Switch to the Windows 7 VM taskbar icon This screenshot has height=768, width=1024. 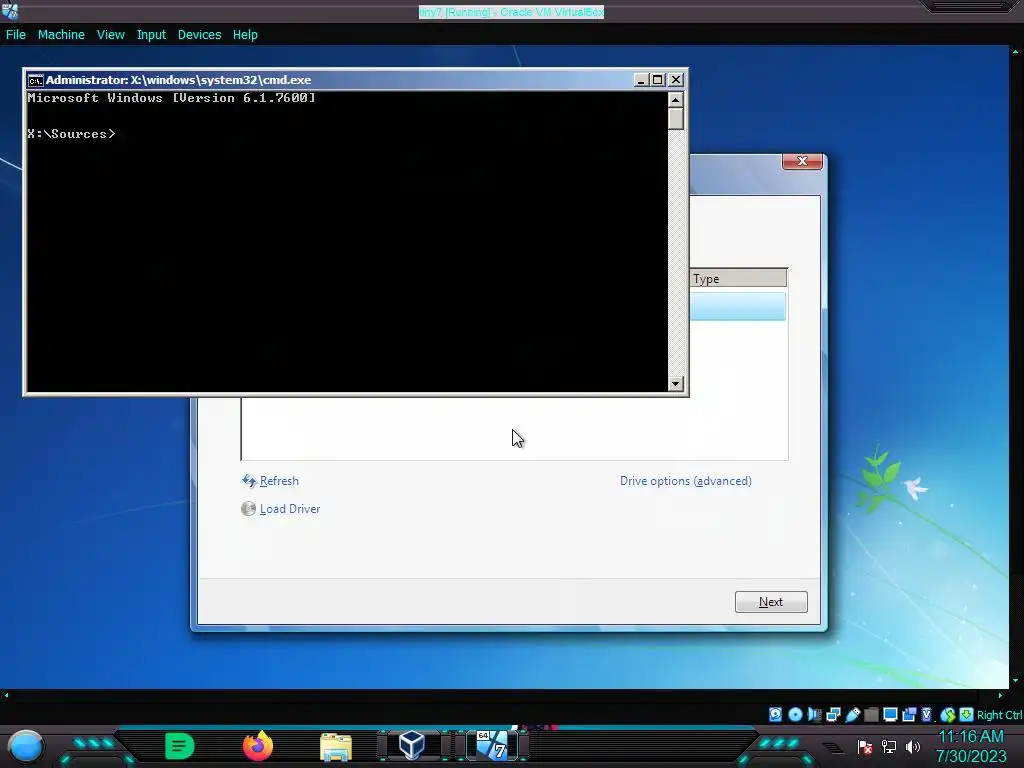492,745
